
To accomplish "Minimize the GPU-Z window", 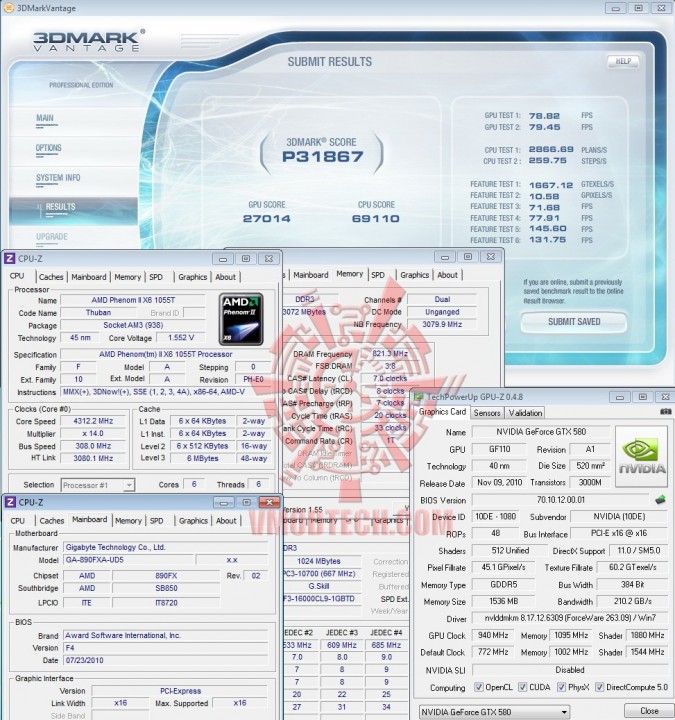I will coord(619,397).
